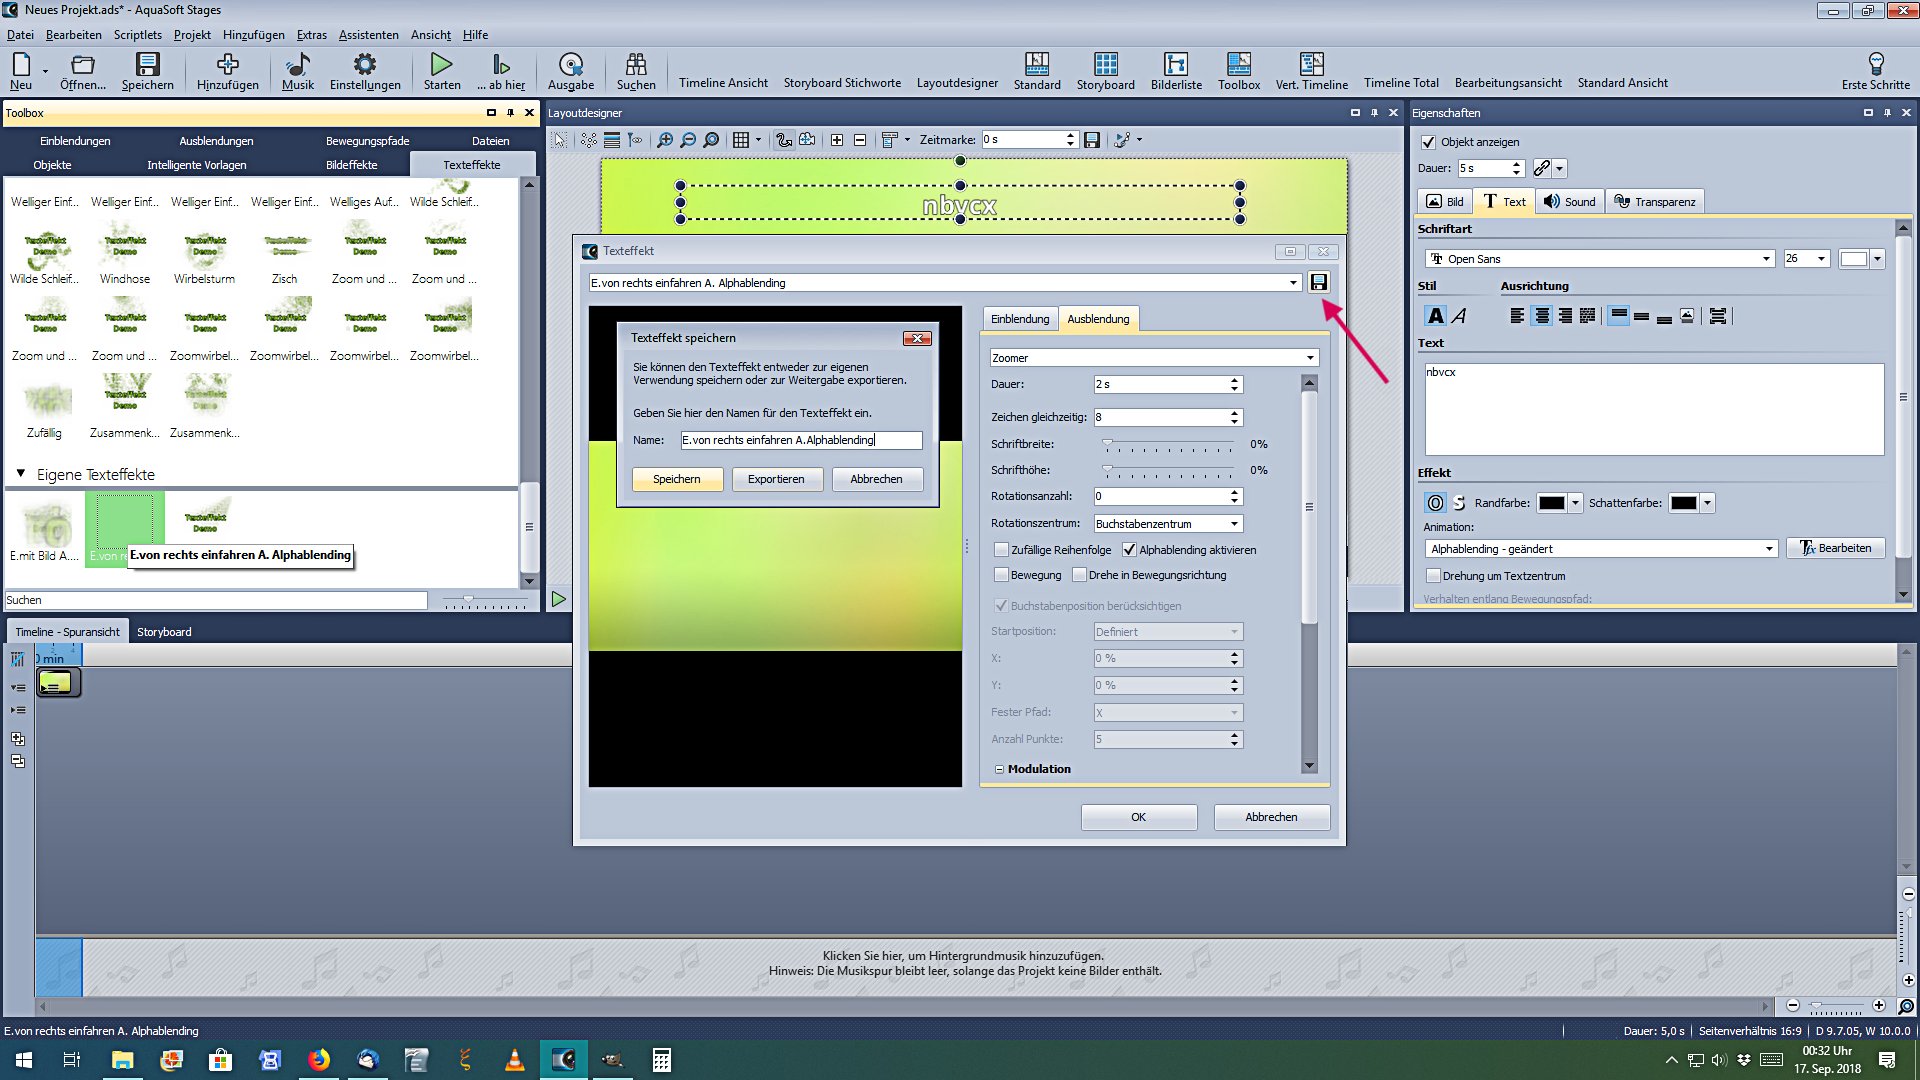
Task: Collapse the Eigene Texteffekte section
Action: click(21, 474)
